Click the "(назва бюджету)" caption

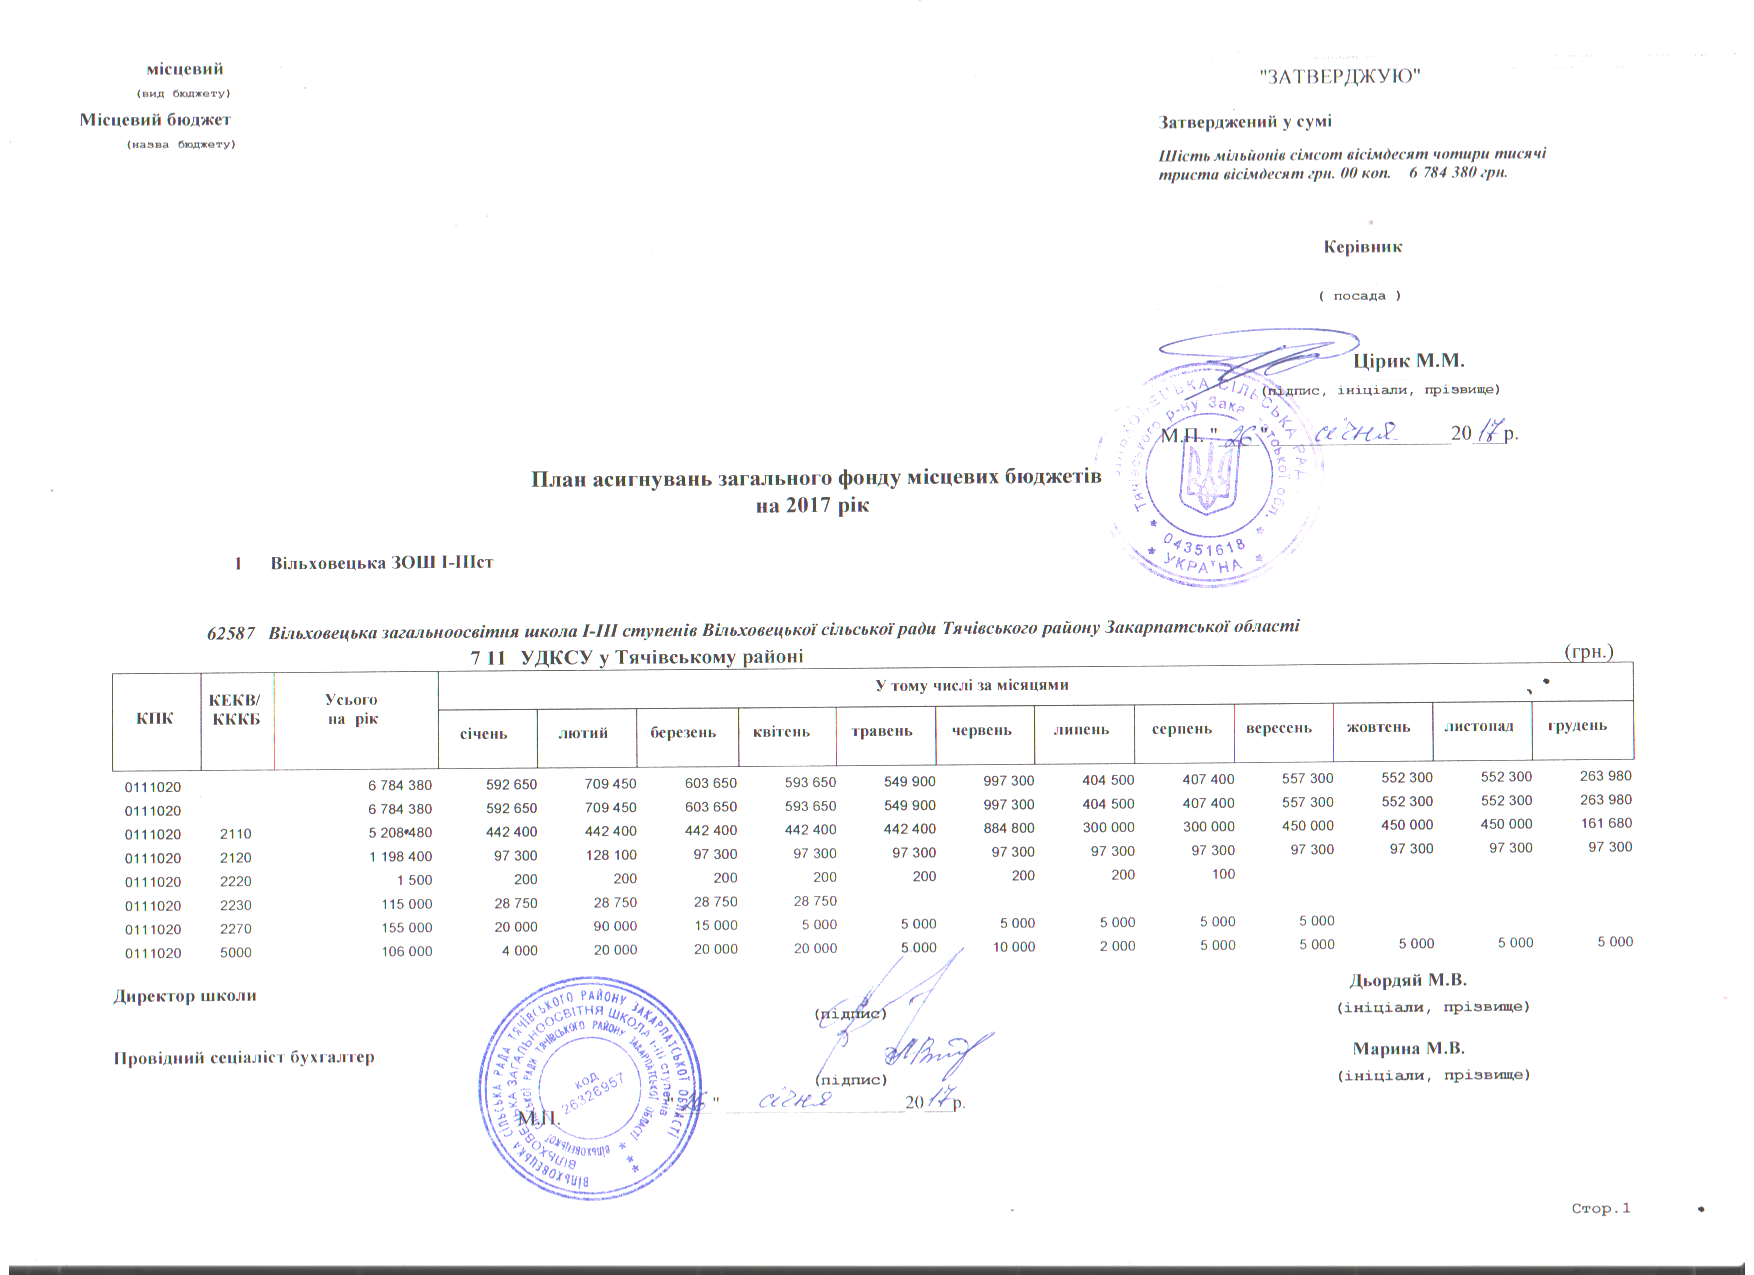tap(181, 145)
